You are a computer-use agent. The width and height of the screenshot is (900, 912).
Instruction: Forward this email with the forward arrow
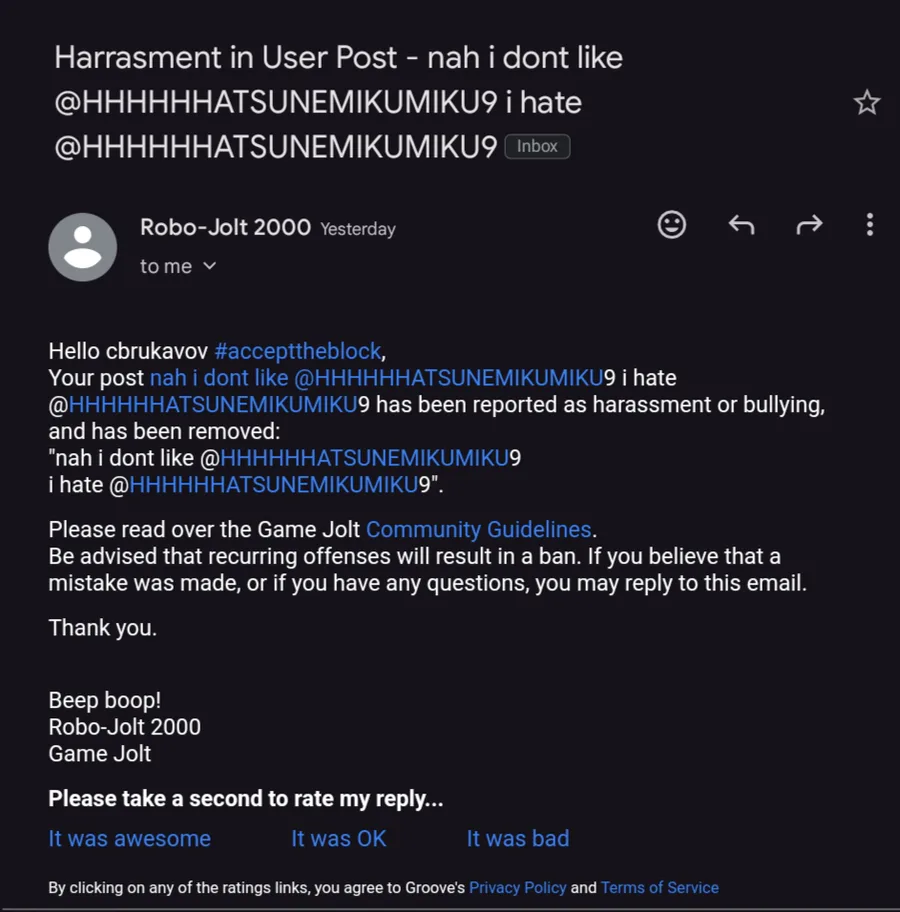[x=809, y=225]
